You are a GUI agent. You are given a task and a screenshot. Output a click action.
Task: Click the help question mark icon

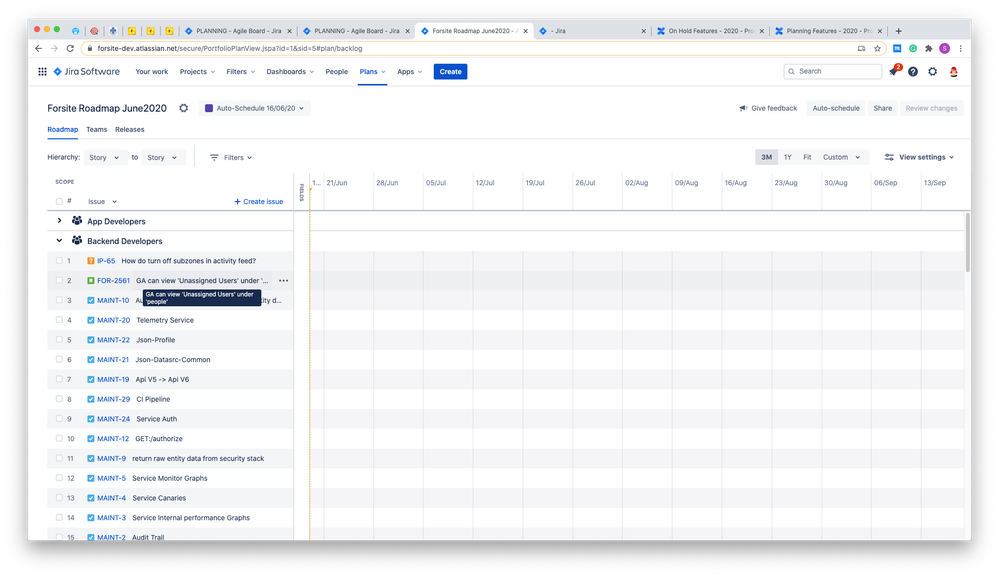(x=912, y=71)
